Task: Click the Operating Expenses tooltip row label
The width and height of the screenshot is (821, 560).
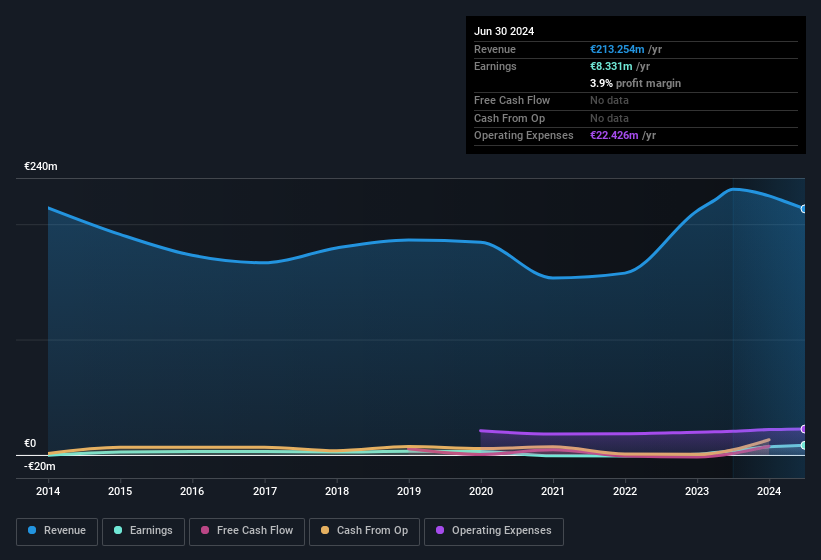Action: coord(524,136)
